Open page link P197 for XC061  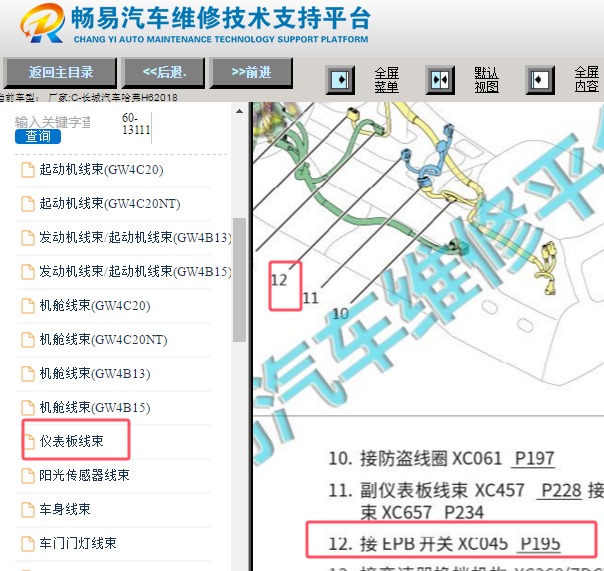pyautogui.click(x=534, y=458)
